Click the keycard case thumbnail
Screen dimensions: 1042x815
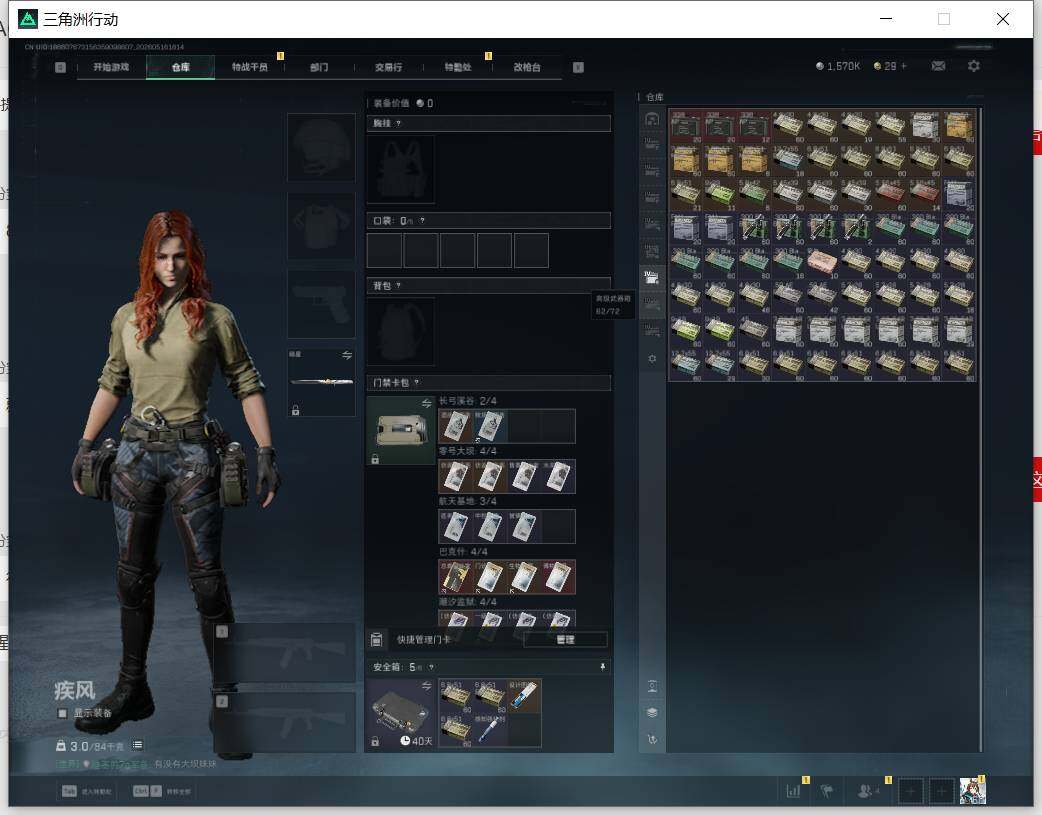pyautogui.click(x=401, y=430)
